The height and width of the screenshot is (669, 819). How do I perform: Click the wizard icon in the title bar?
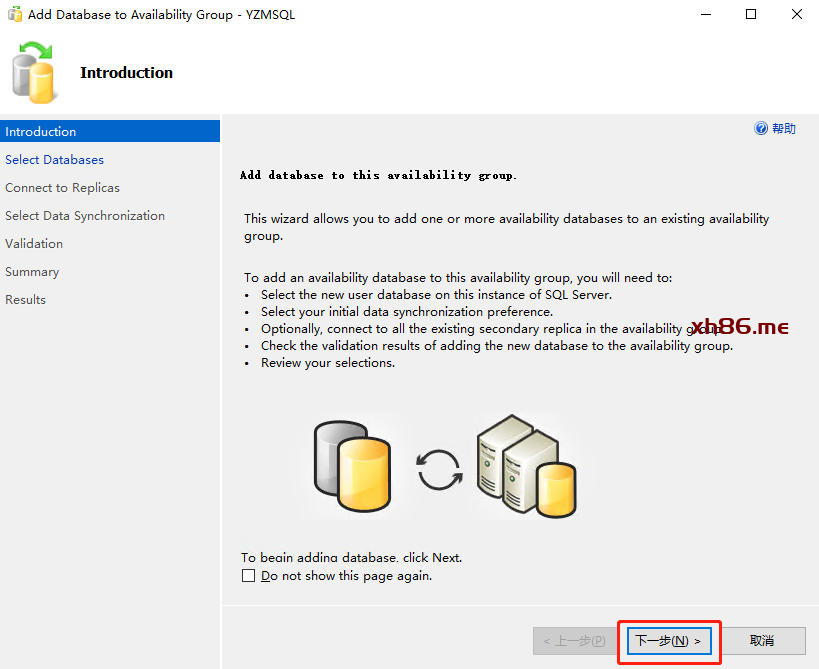pyautogui.click(x=15, y=15)
